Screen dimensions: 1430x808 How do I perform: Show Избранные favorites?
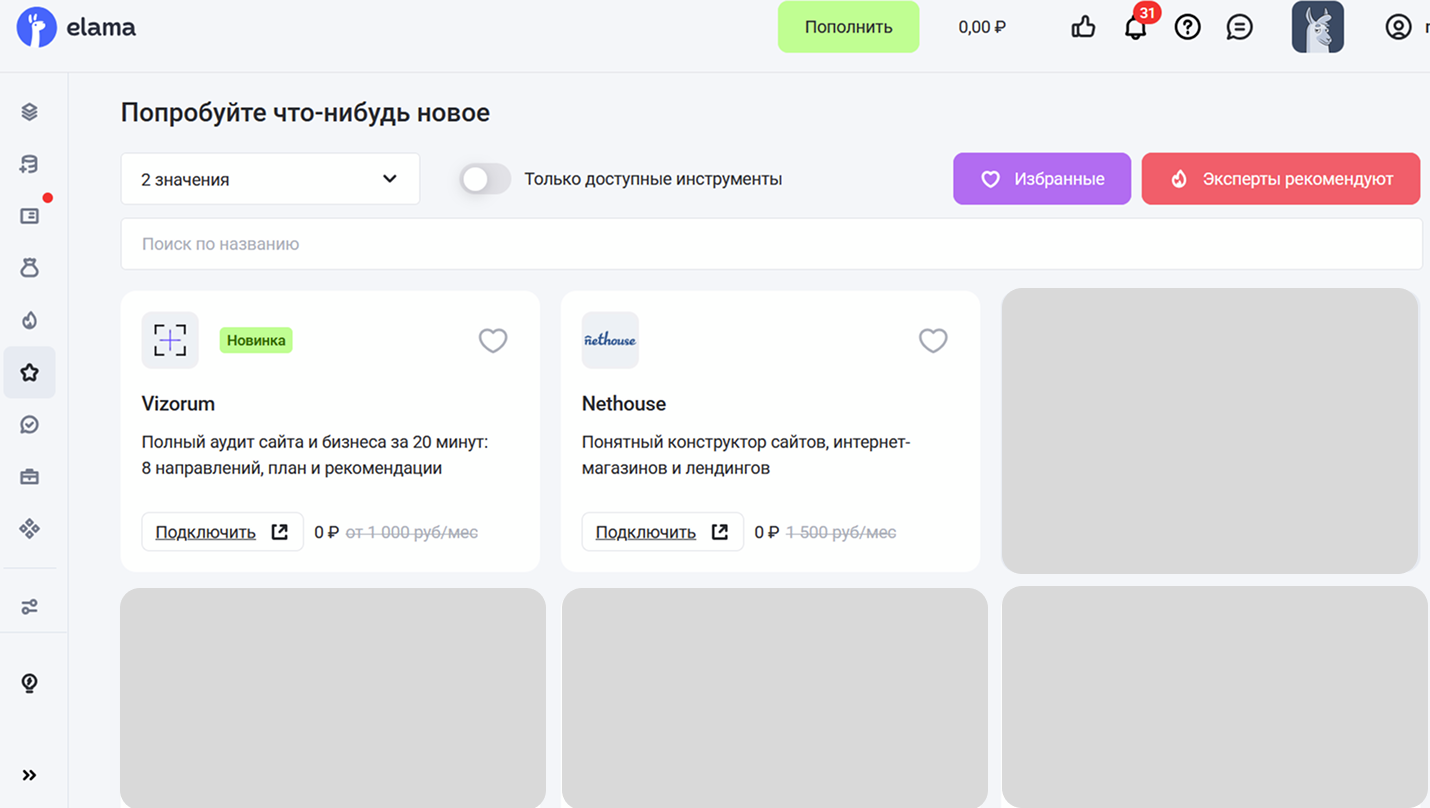pyautogui.click(x=1042, y=179)
